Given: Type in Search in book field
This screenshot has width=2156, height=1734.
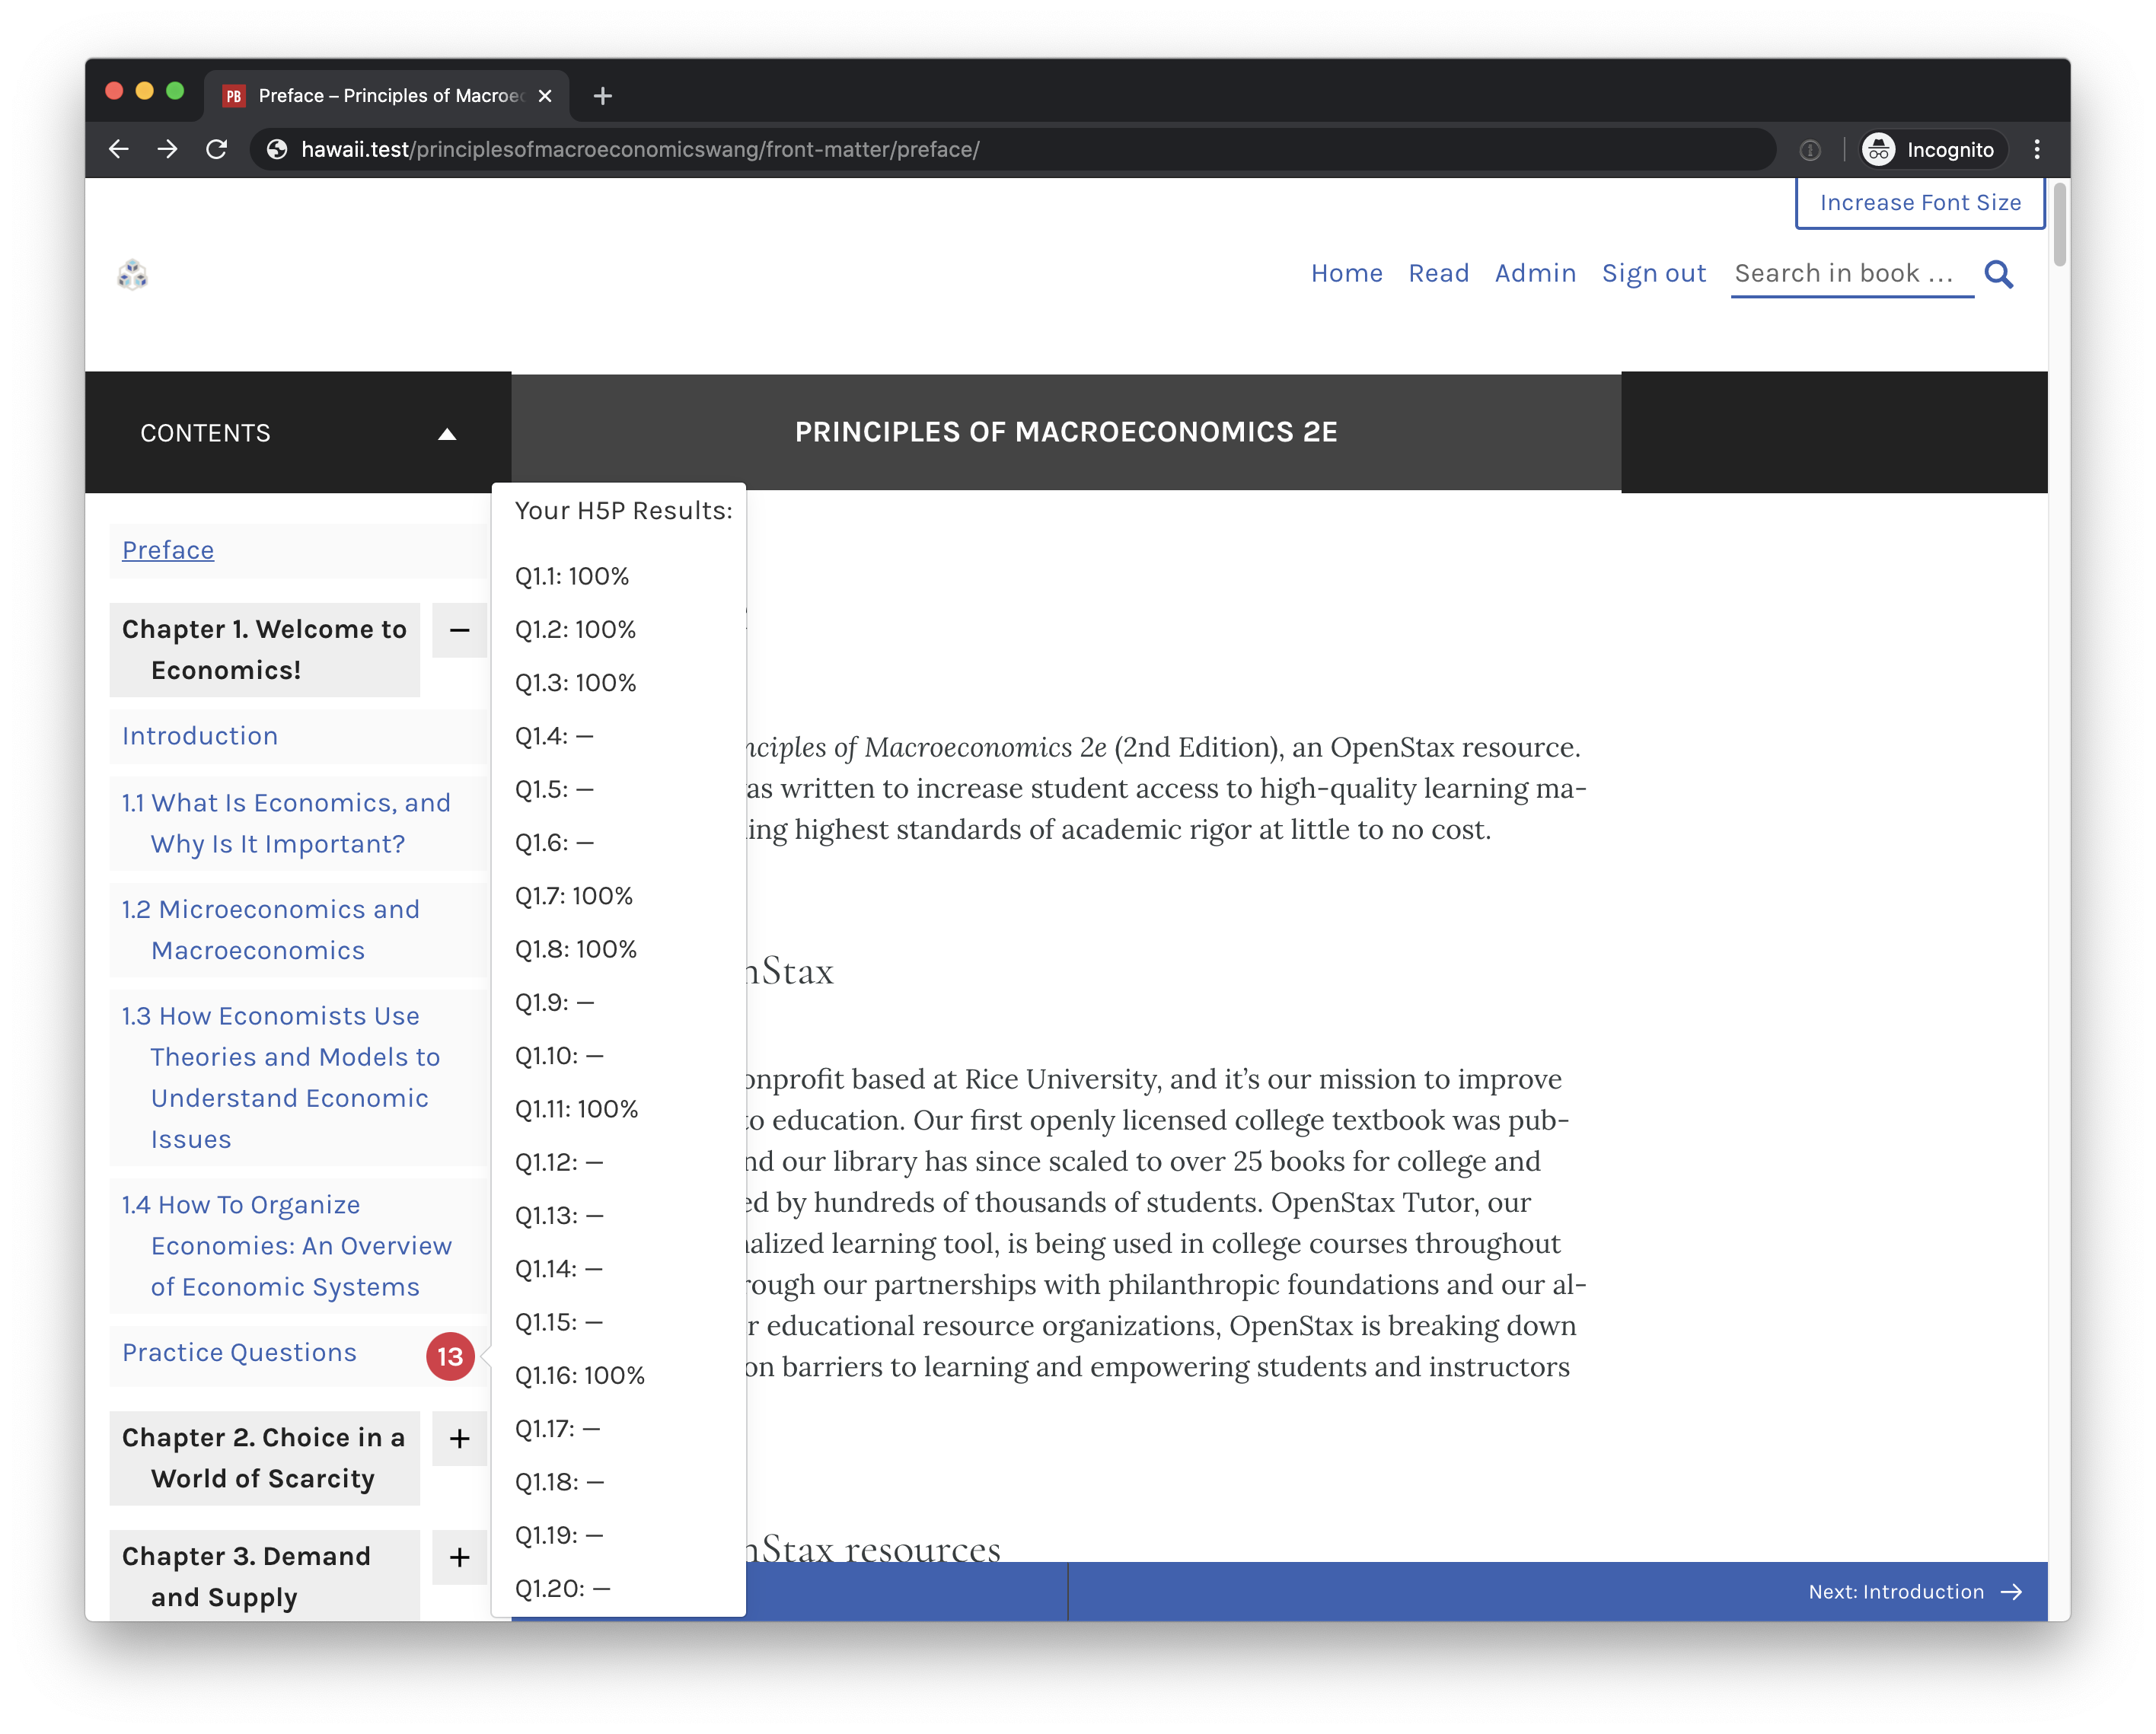Looking at the screenshot, I should tap(1852, 274).
